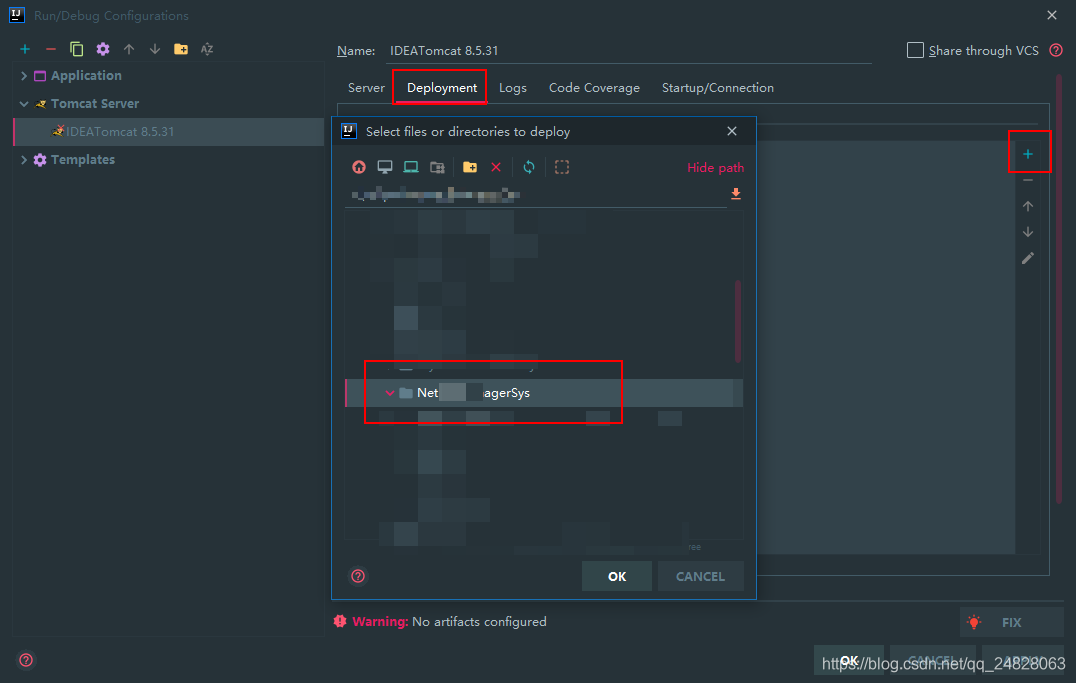
Task: Click the file chooser vertical scrollbar
Action: 738,321
